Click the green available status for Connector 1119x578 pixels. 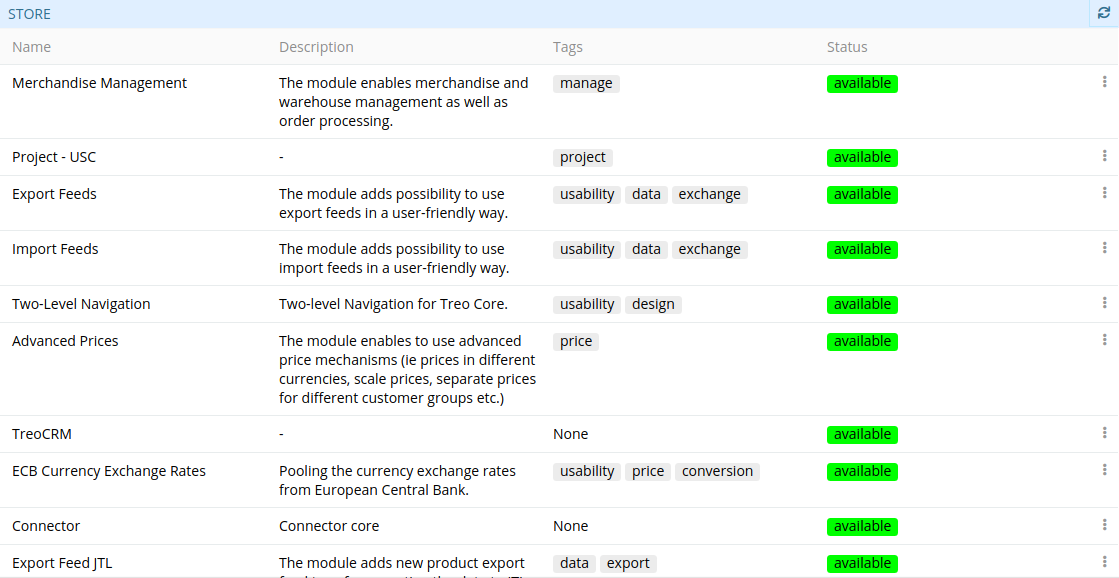tap(862, 527)
